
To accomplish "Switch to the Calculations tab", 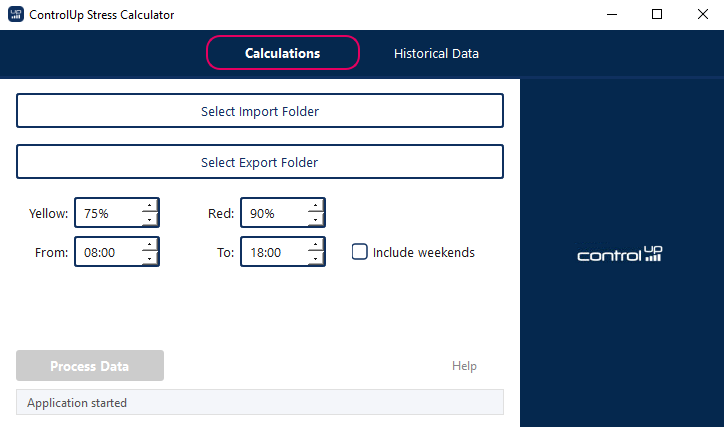I will coord(283,53).
